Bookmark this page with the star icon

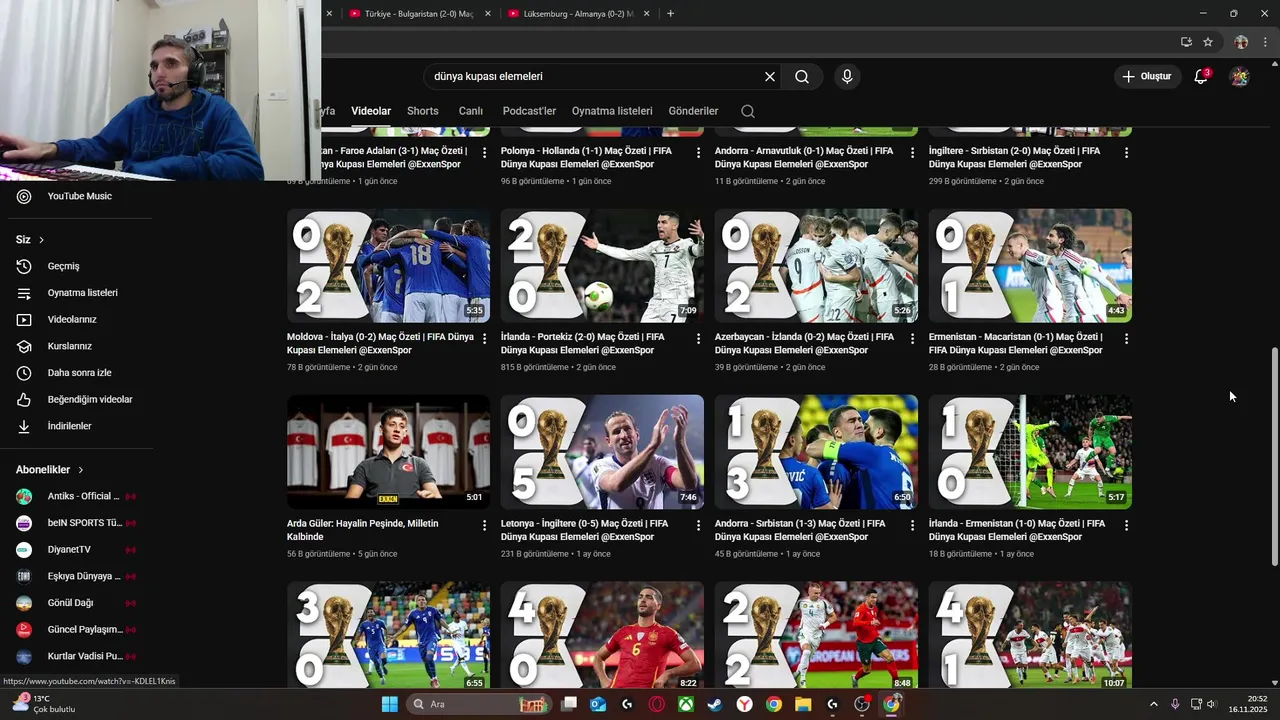coord(1208,42)
